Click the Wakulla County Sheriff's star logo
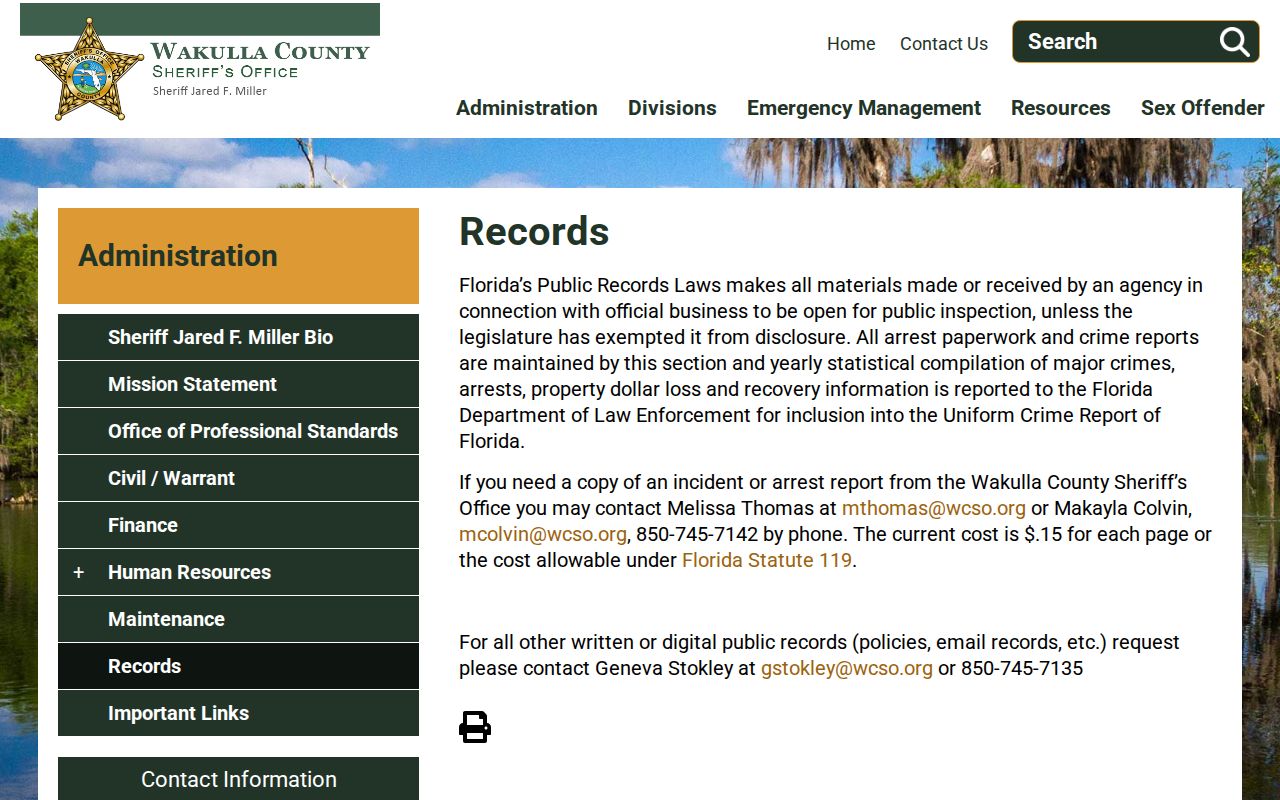This screenshot has height=800, width=1280. tap(89, 69)
